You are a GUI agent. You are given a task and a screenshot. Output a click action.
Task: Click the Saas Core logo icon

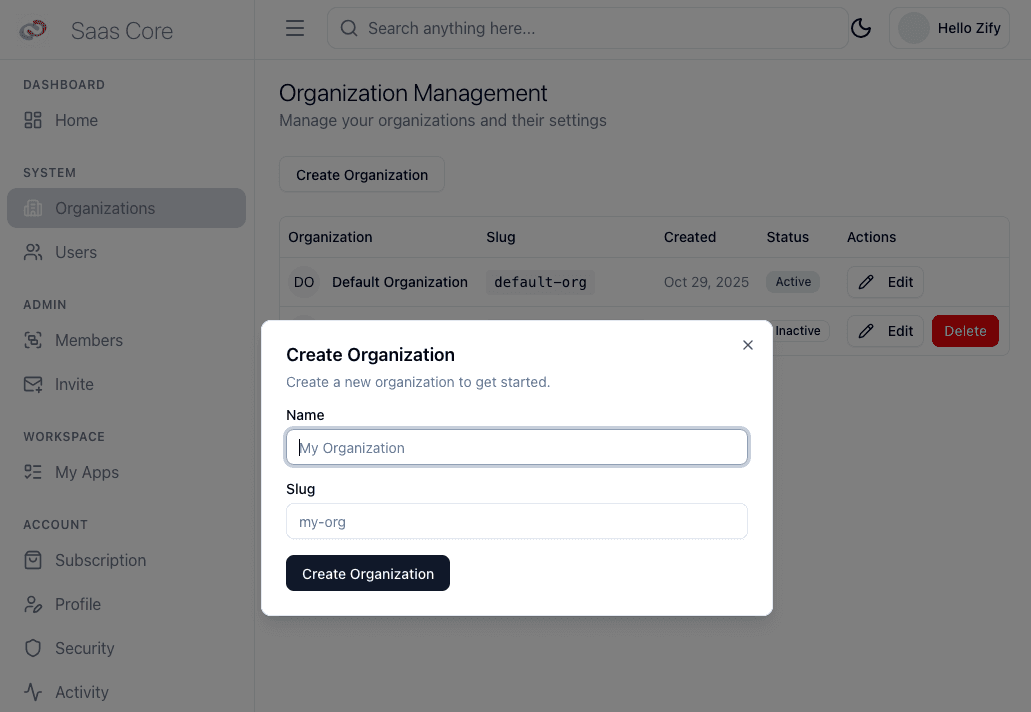(33, 30)
